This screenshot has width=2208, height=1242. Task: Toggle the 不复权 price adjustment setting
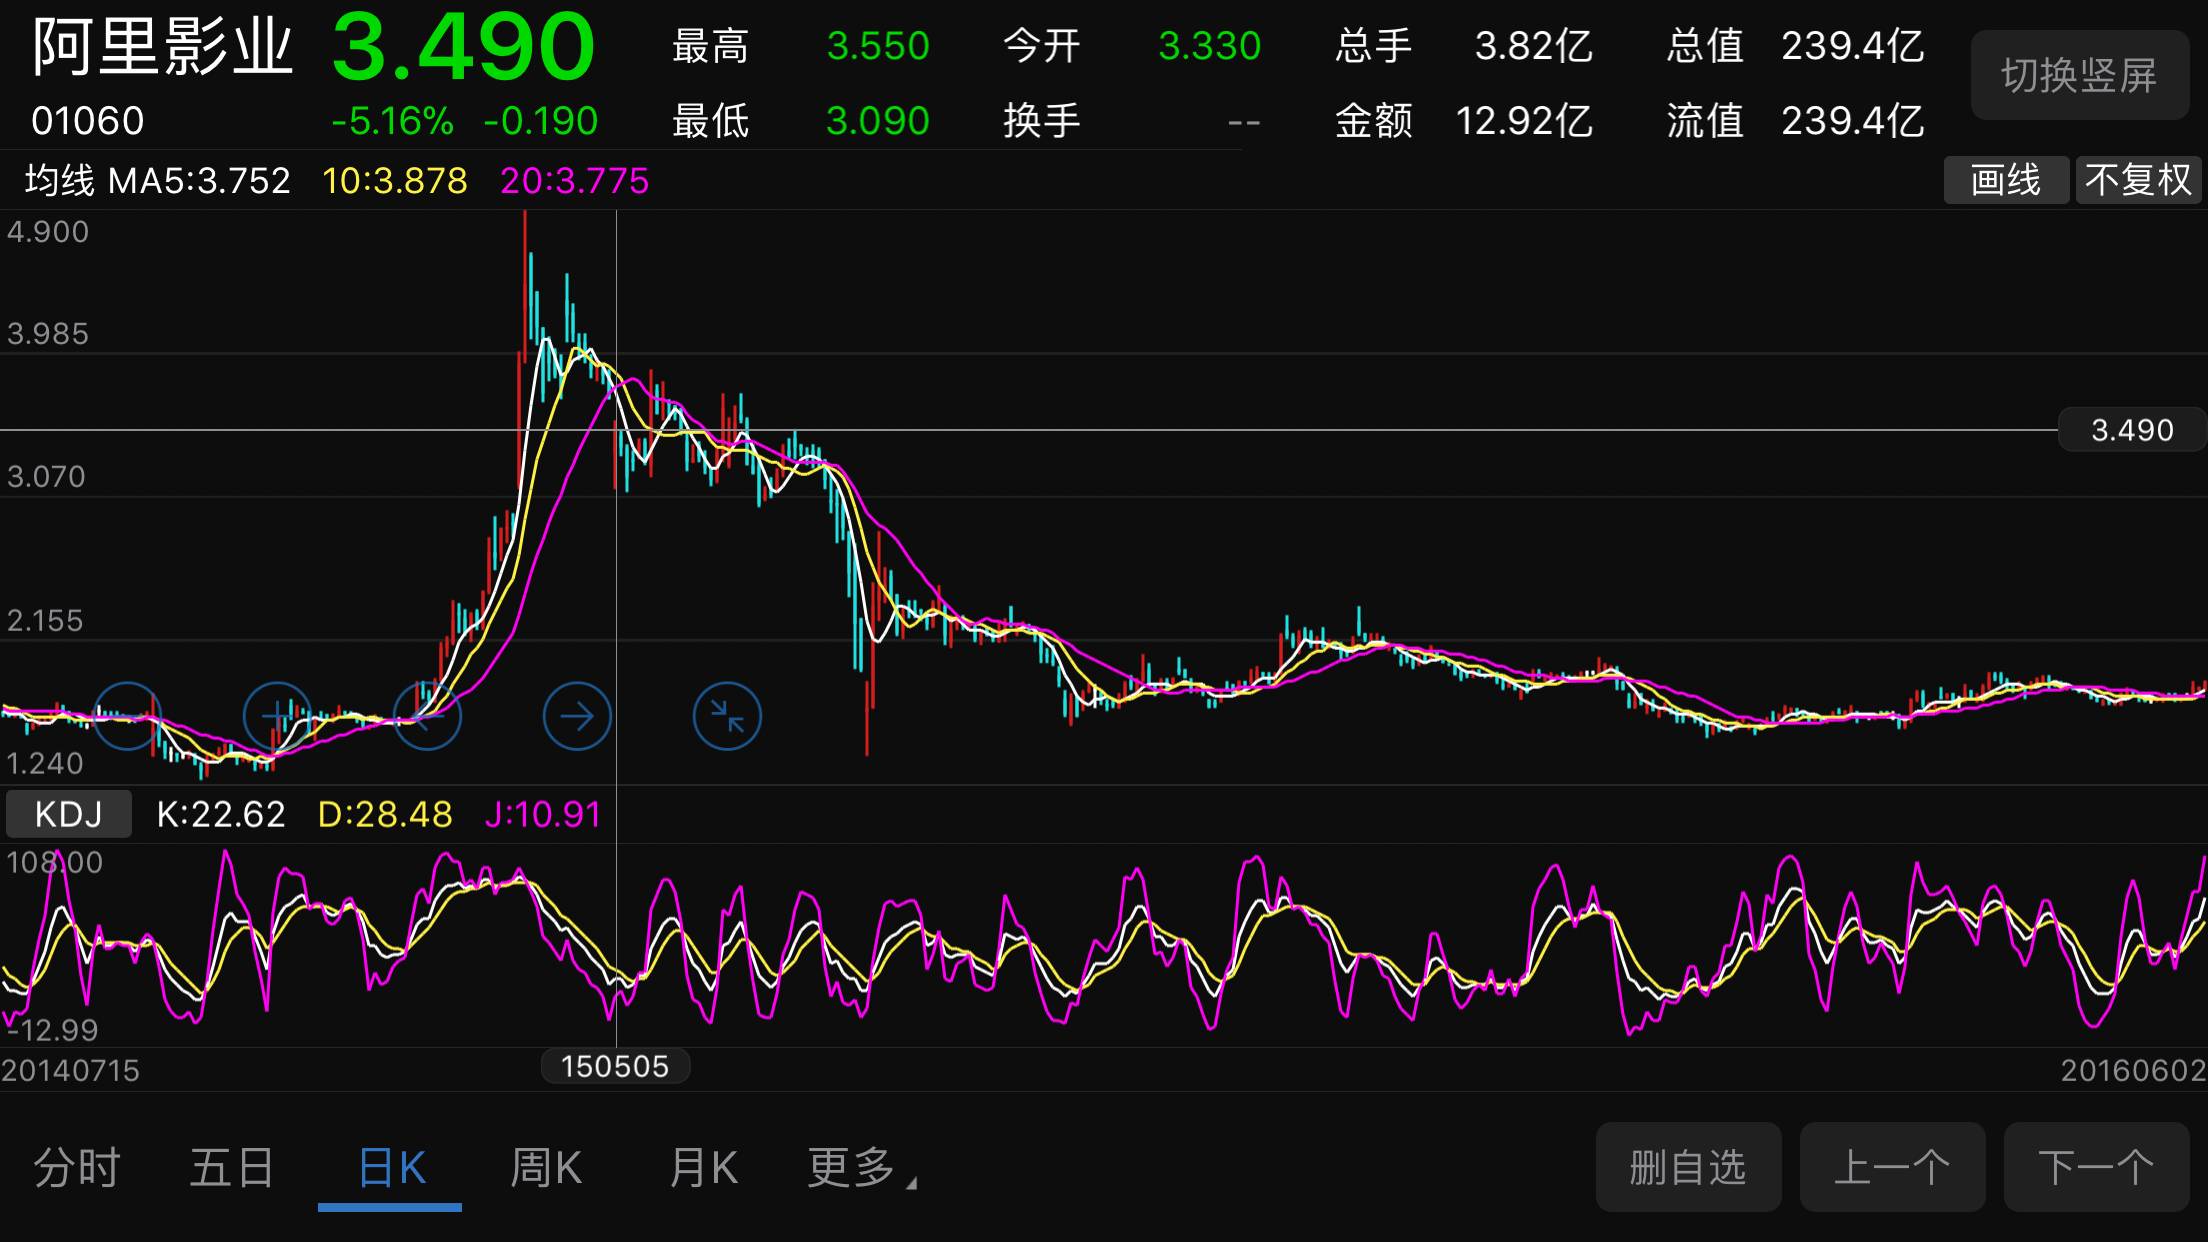point(2138,180)
